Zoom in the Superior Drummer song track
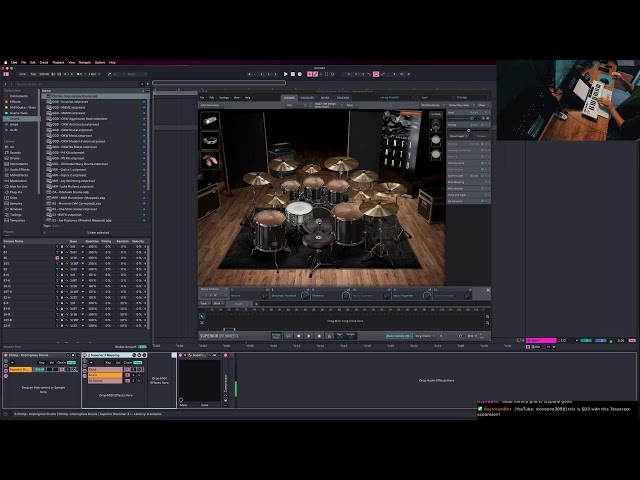Image resolution: width=640 pixels, height=480 pixels. [487, 317]
